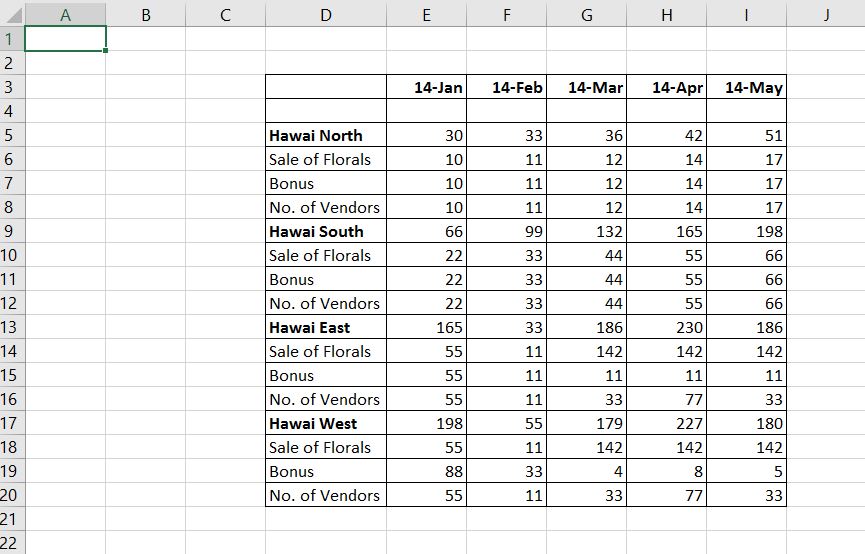
Task: Select the Hawai North cell
Action: coord(326,135)
